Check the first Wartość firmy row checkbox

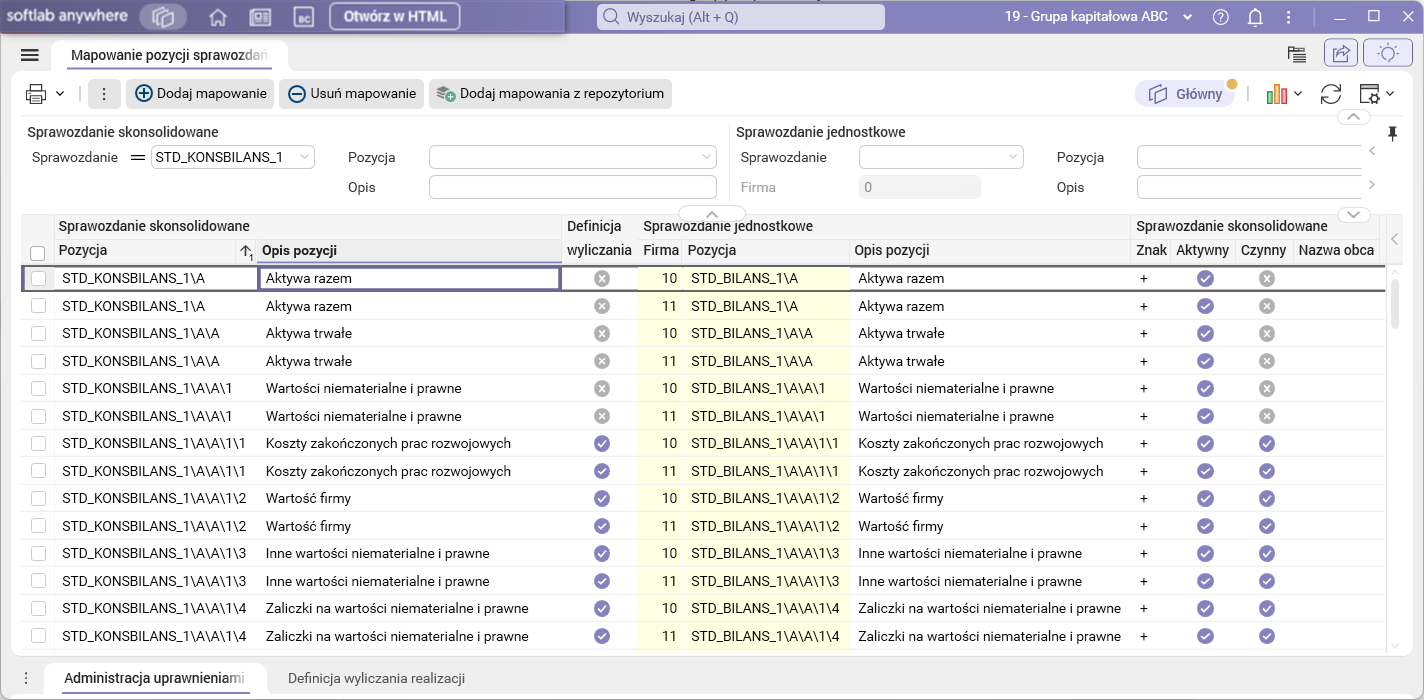[x=39, y=498]
